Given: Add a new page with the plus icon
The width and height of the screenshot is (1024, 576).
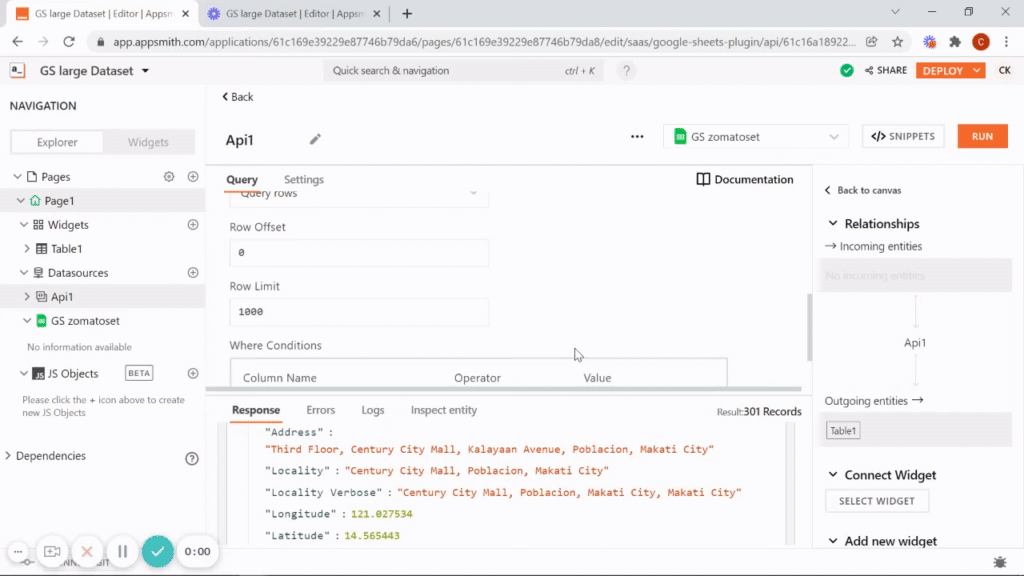Looking at the screenshot, I should tap(193, 177).
